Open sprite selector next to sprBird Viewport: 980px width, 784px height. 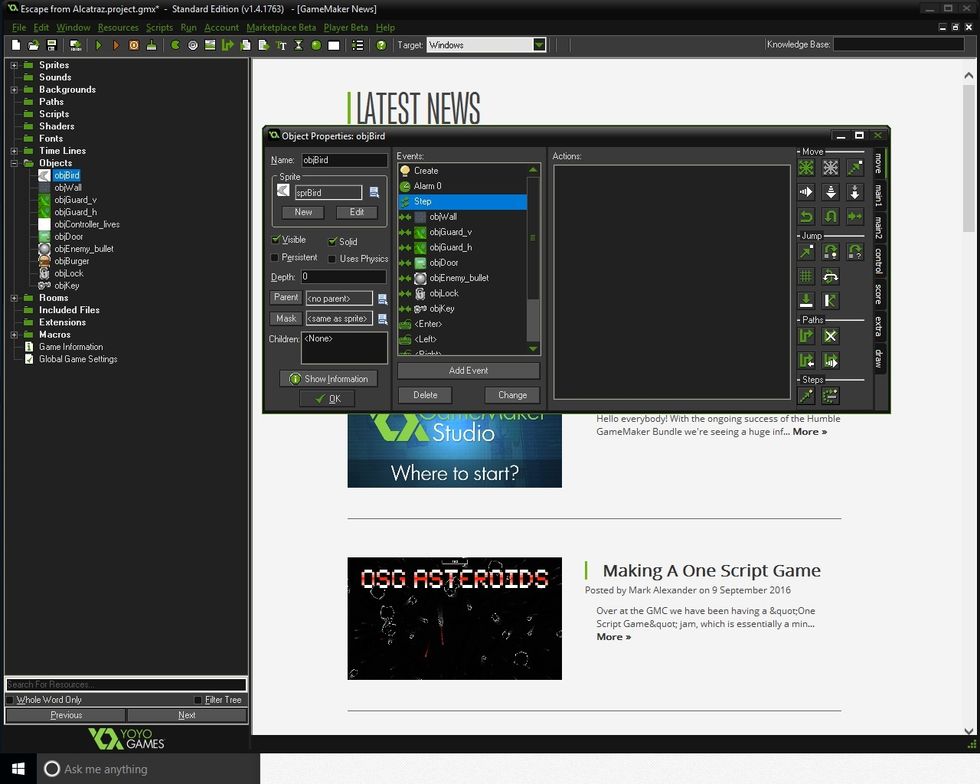coord(374,193)
